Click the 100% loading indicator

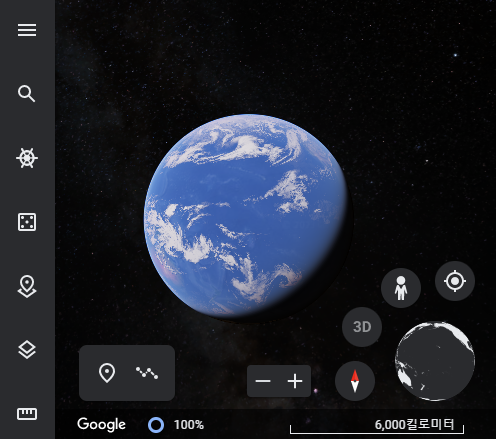(x=176, y=425)
